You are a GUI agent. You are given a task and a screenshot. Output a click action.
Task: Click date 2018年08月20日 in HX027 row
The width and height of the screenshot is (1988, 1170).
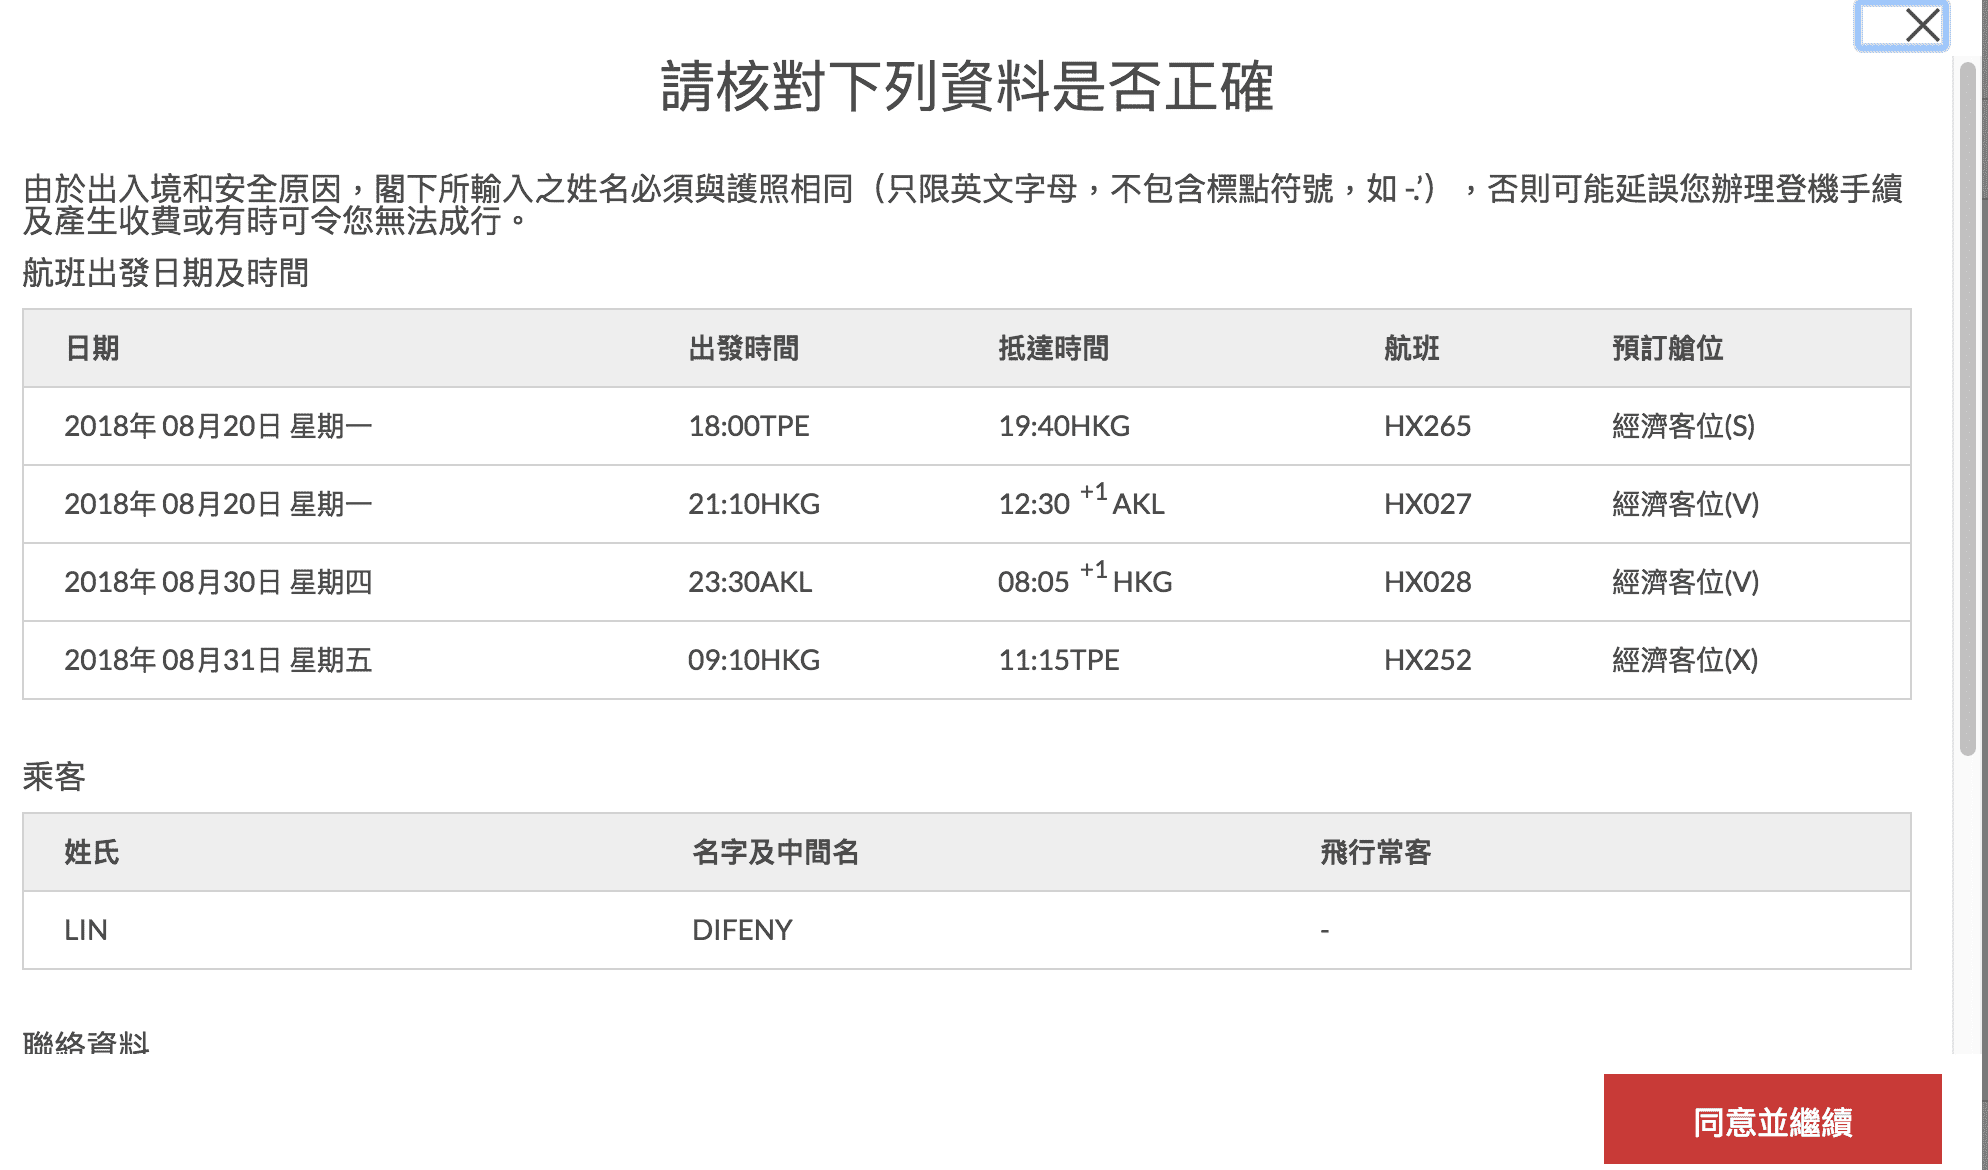tap(218, 504)
